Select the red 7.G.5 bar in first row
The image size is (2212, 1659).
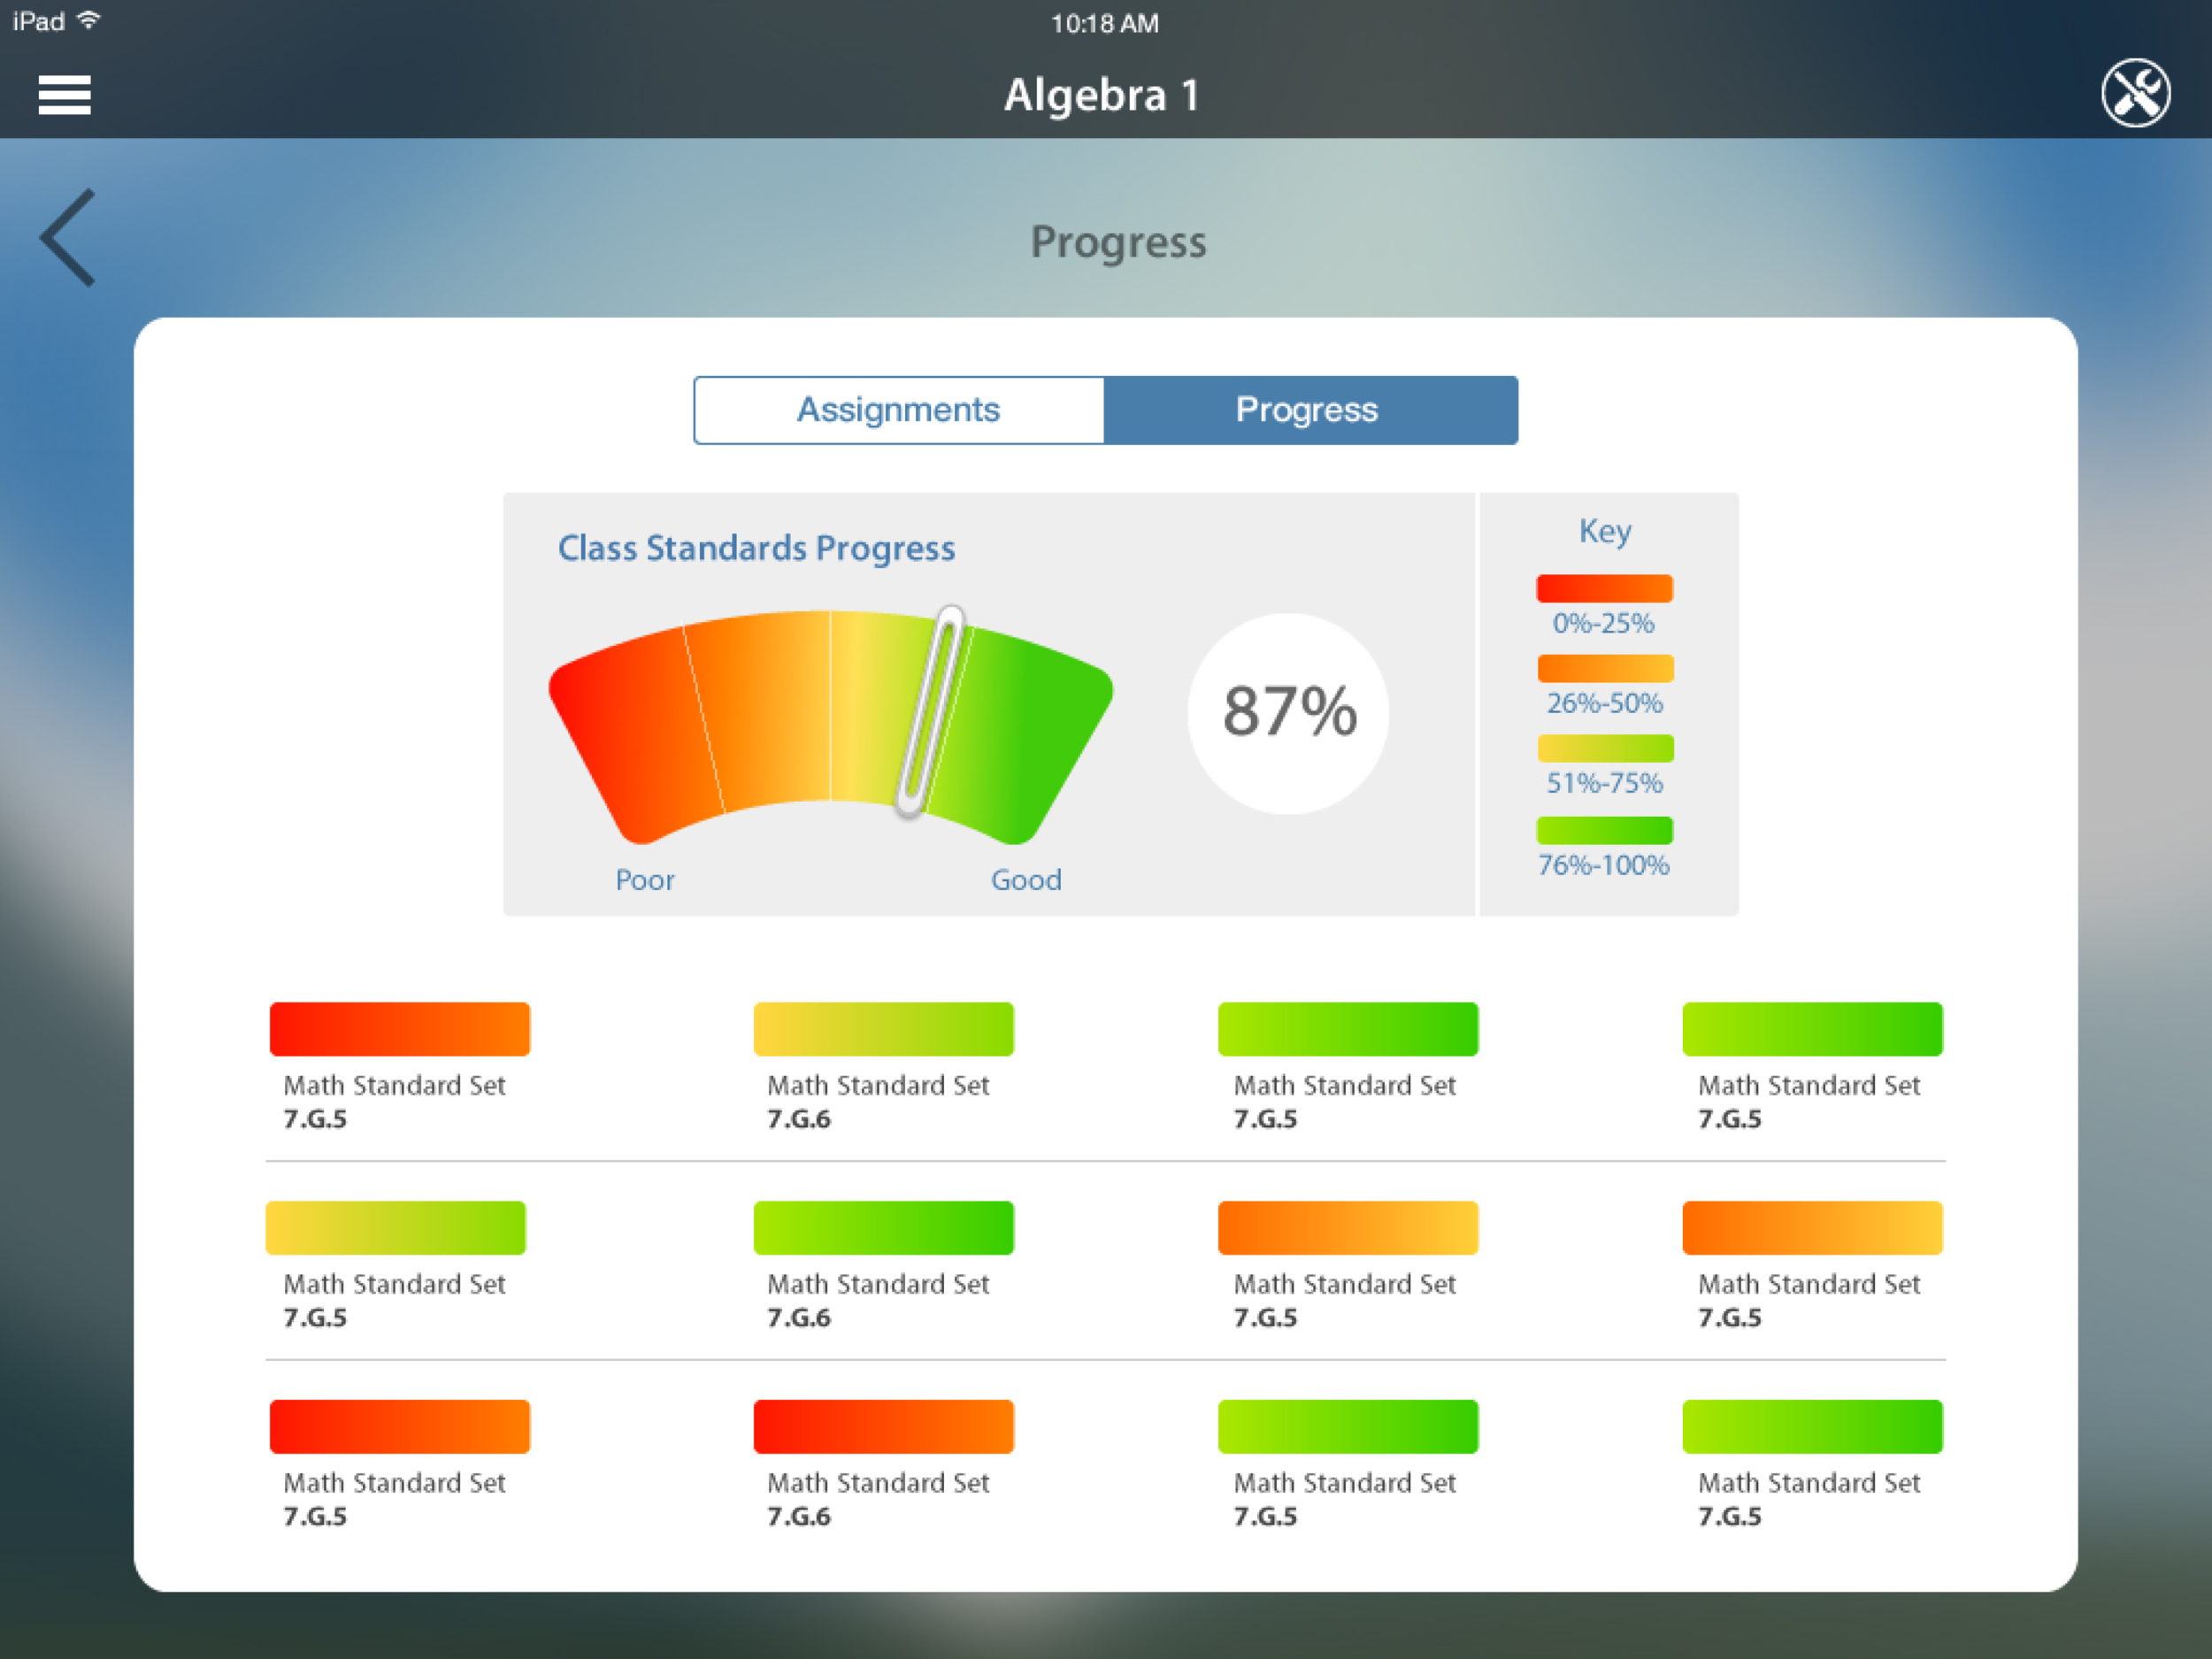coord(399,1028)
